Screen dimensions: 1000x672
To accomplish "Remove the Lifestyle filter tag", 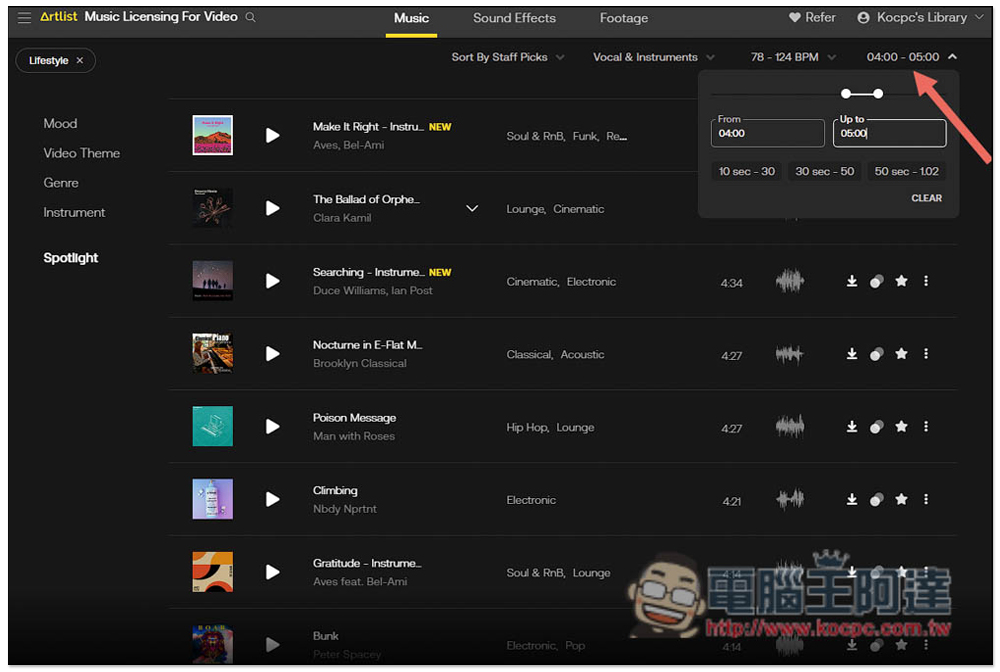I will pos(80,60).
